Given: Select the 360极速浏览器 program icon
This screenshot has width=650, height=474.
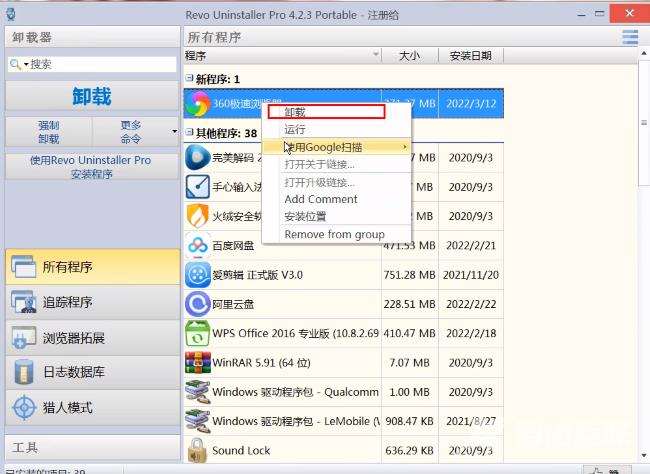Looking at the screenshot, I should point(197,103).
